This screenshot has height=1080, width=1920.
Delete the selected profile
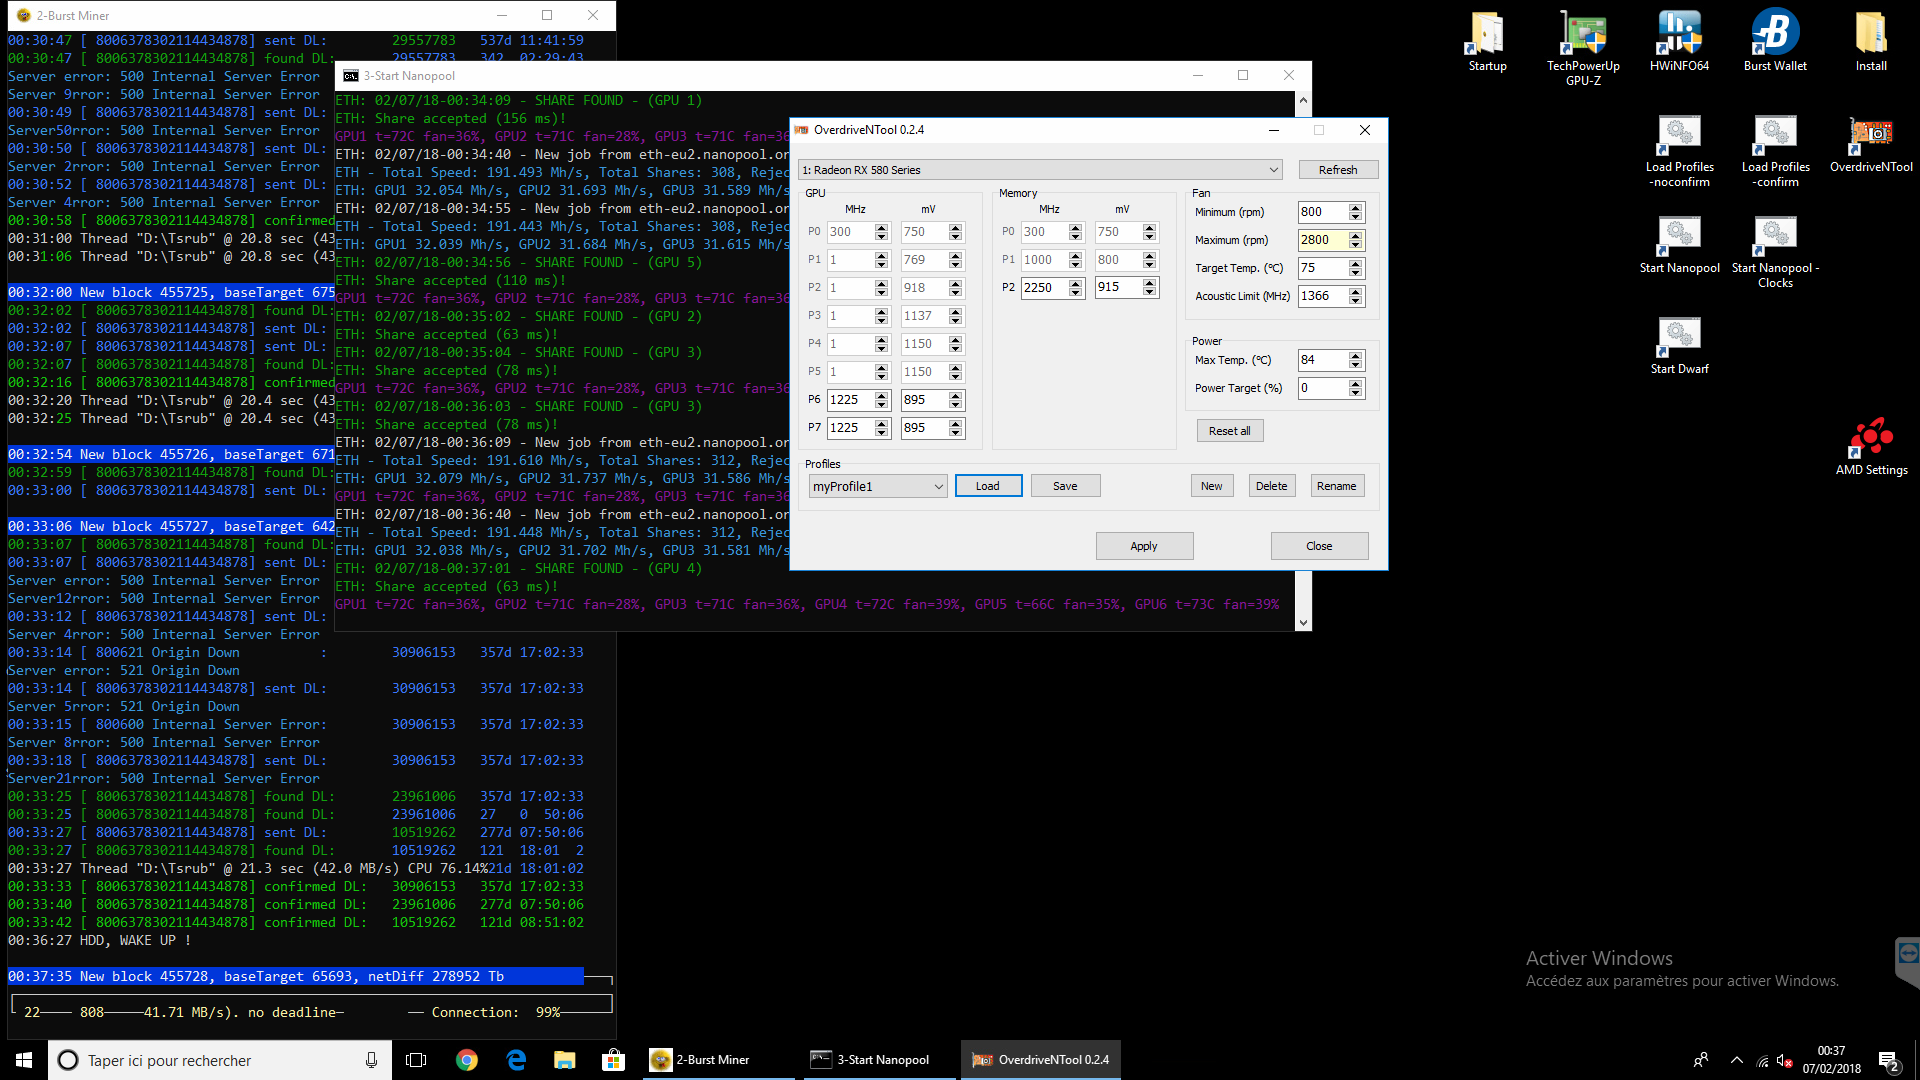1271,486
